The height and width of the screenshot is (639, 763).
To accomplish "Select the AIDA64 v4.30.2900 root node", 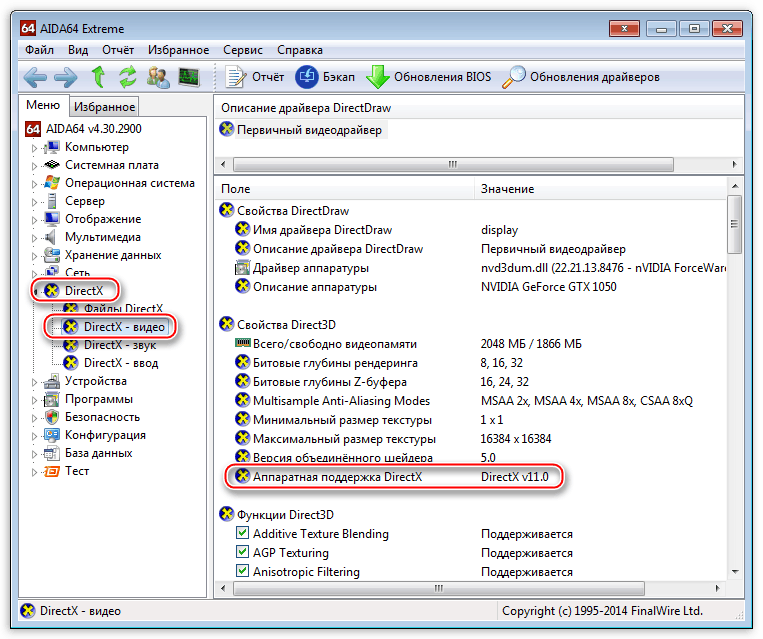I will (84, 129).
